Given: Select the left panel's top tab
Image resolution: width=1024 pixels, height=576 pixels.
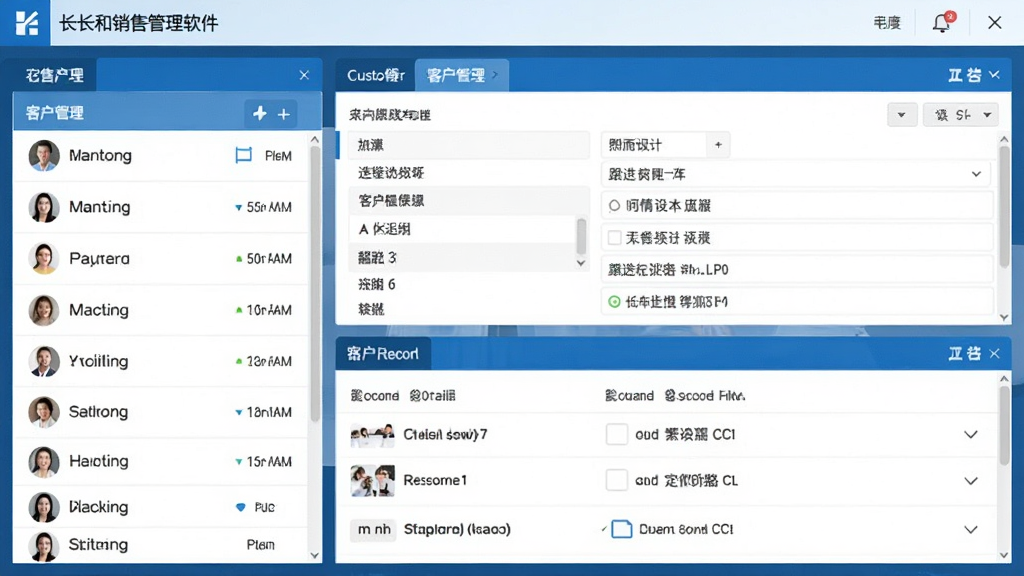Looking at the screenshot, I should point(55,75).
